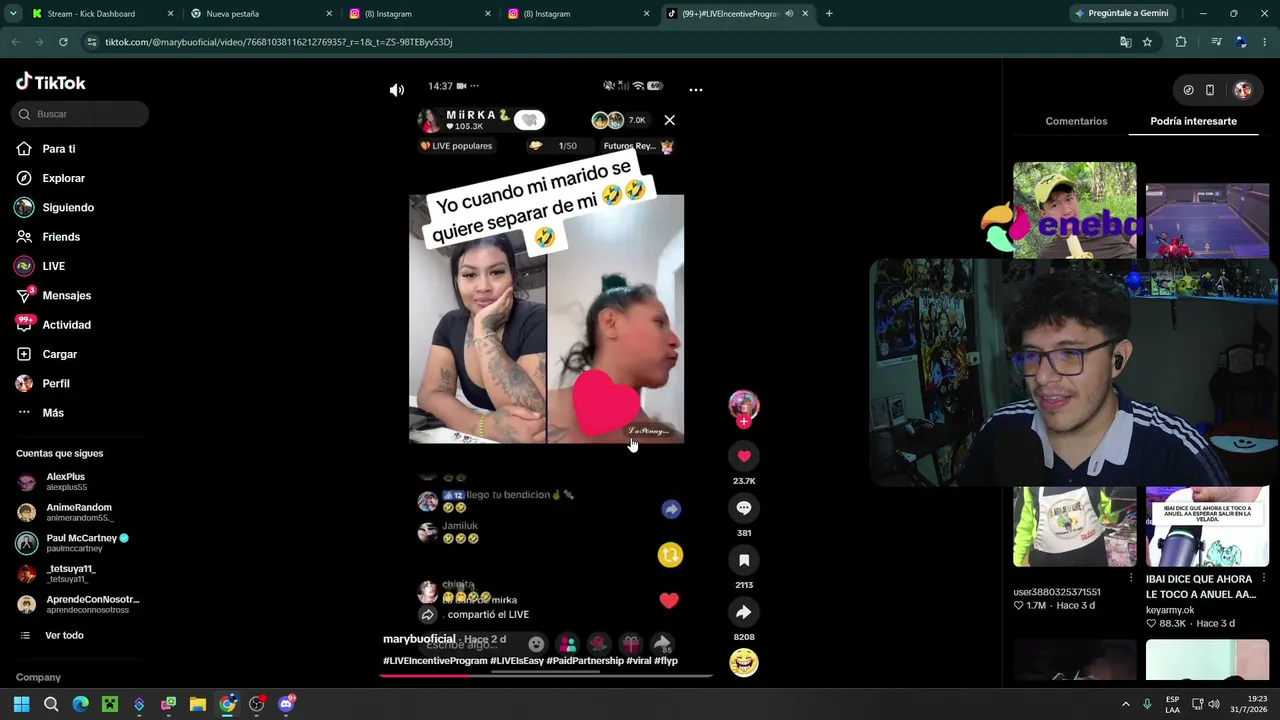Seek using the video progress bar
This screenshot has width=1280, height=720.
click(546, 675)
